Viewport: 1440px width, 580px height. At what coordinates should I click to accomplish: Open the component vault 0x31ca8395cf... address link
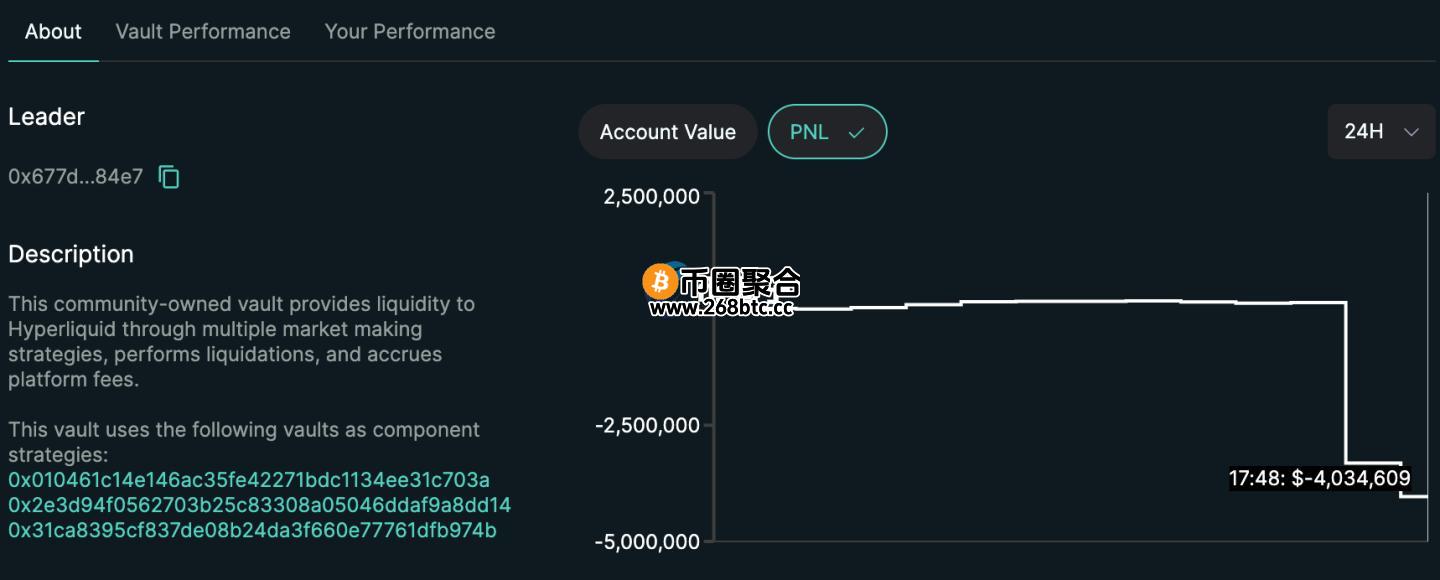click(x=252, y=530)
